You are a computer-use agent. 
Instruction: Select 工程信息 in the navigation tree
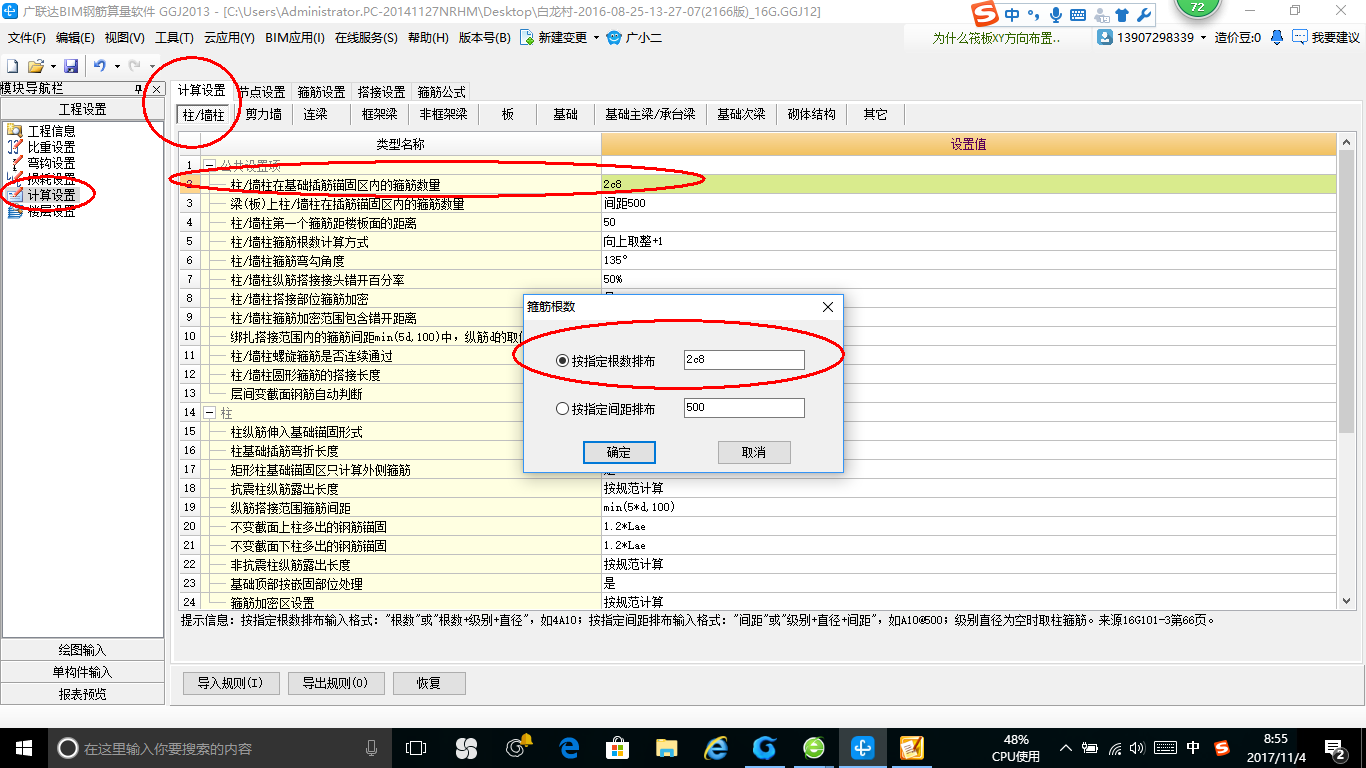tap(51, 131)
